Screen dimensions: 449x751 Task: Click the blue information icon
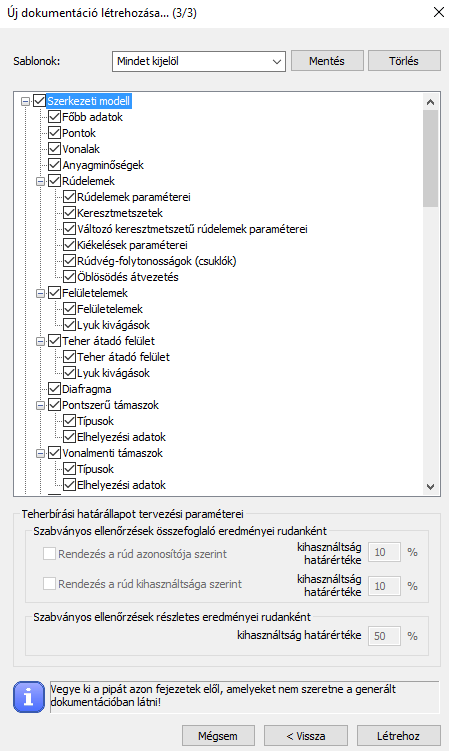click(x=29, y=697)
